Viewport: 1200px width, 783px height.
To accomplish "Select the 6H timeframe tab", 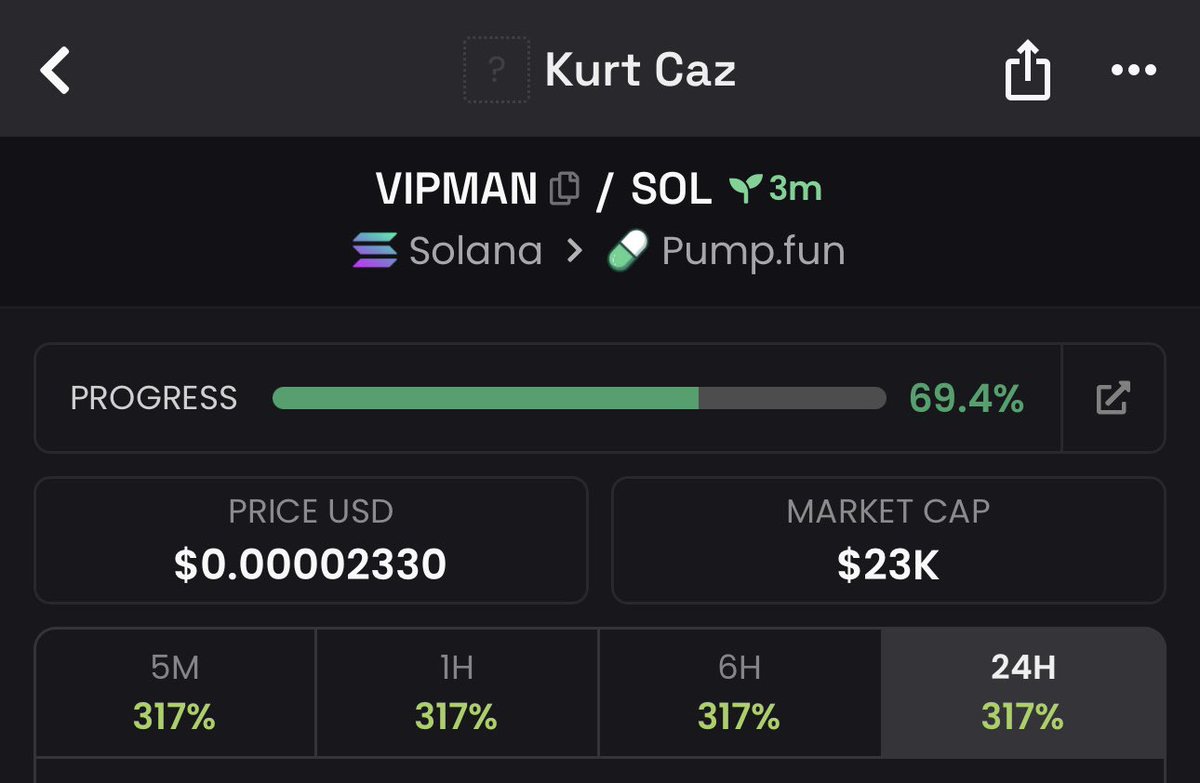I will pyautogui.click(x=740, y=692).
